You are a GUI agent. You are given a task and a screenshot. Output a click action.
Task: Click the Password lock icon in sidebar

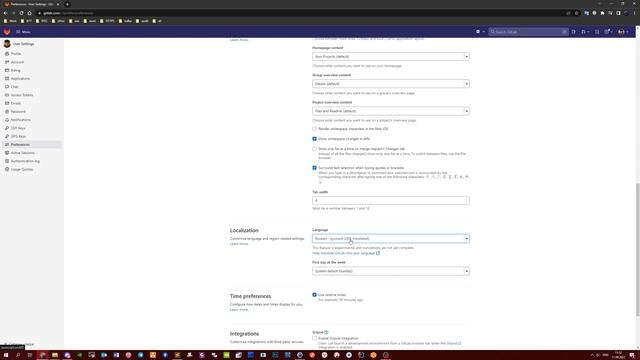click(x=7, y=111)
